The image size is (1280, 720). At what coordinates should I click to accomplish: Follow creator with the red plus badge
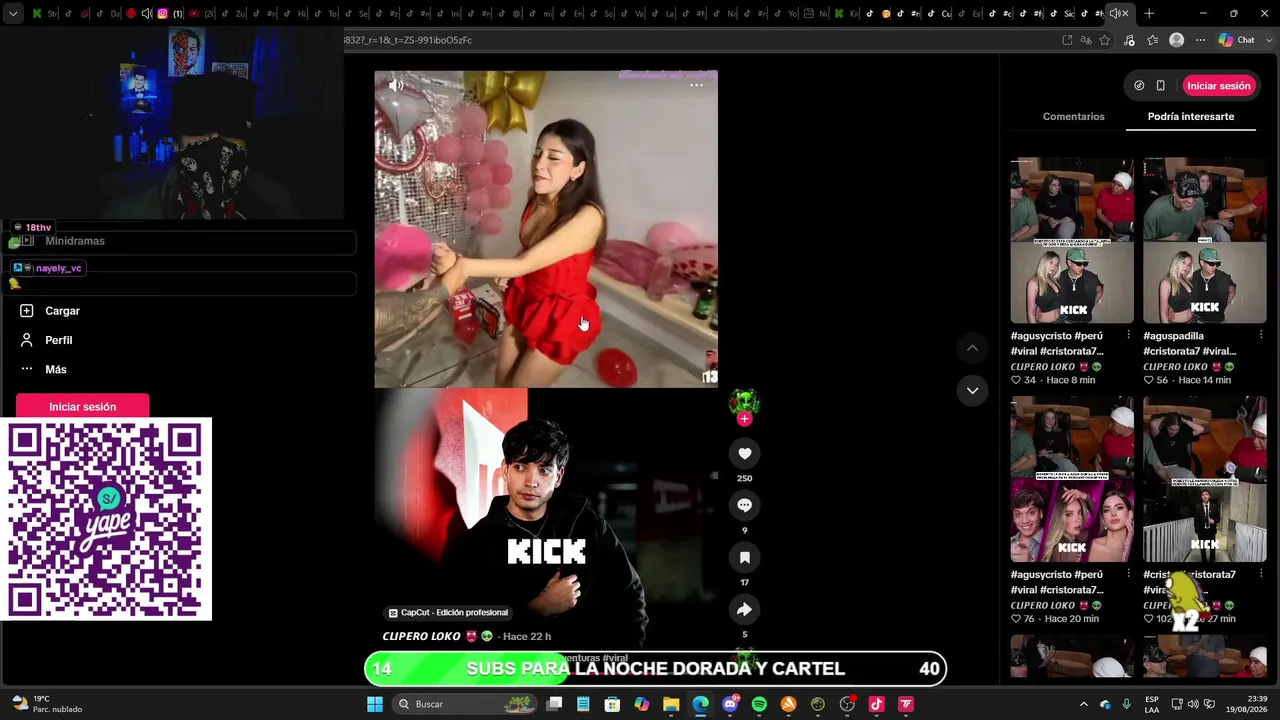click(744, 419)
